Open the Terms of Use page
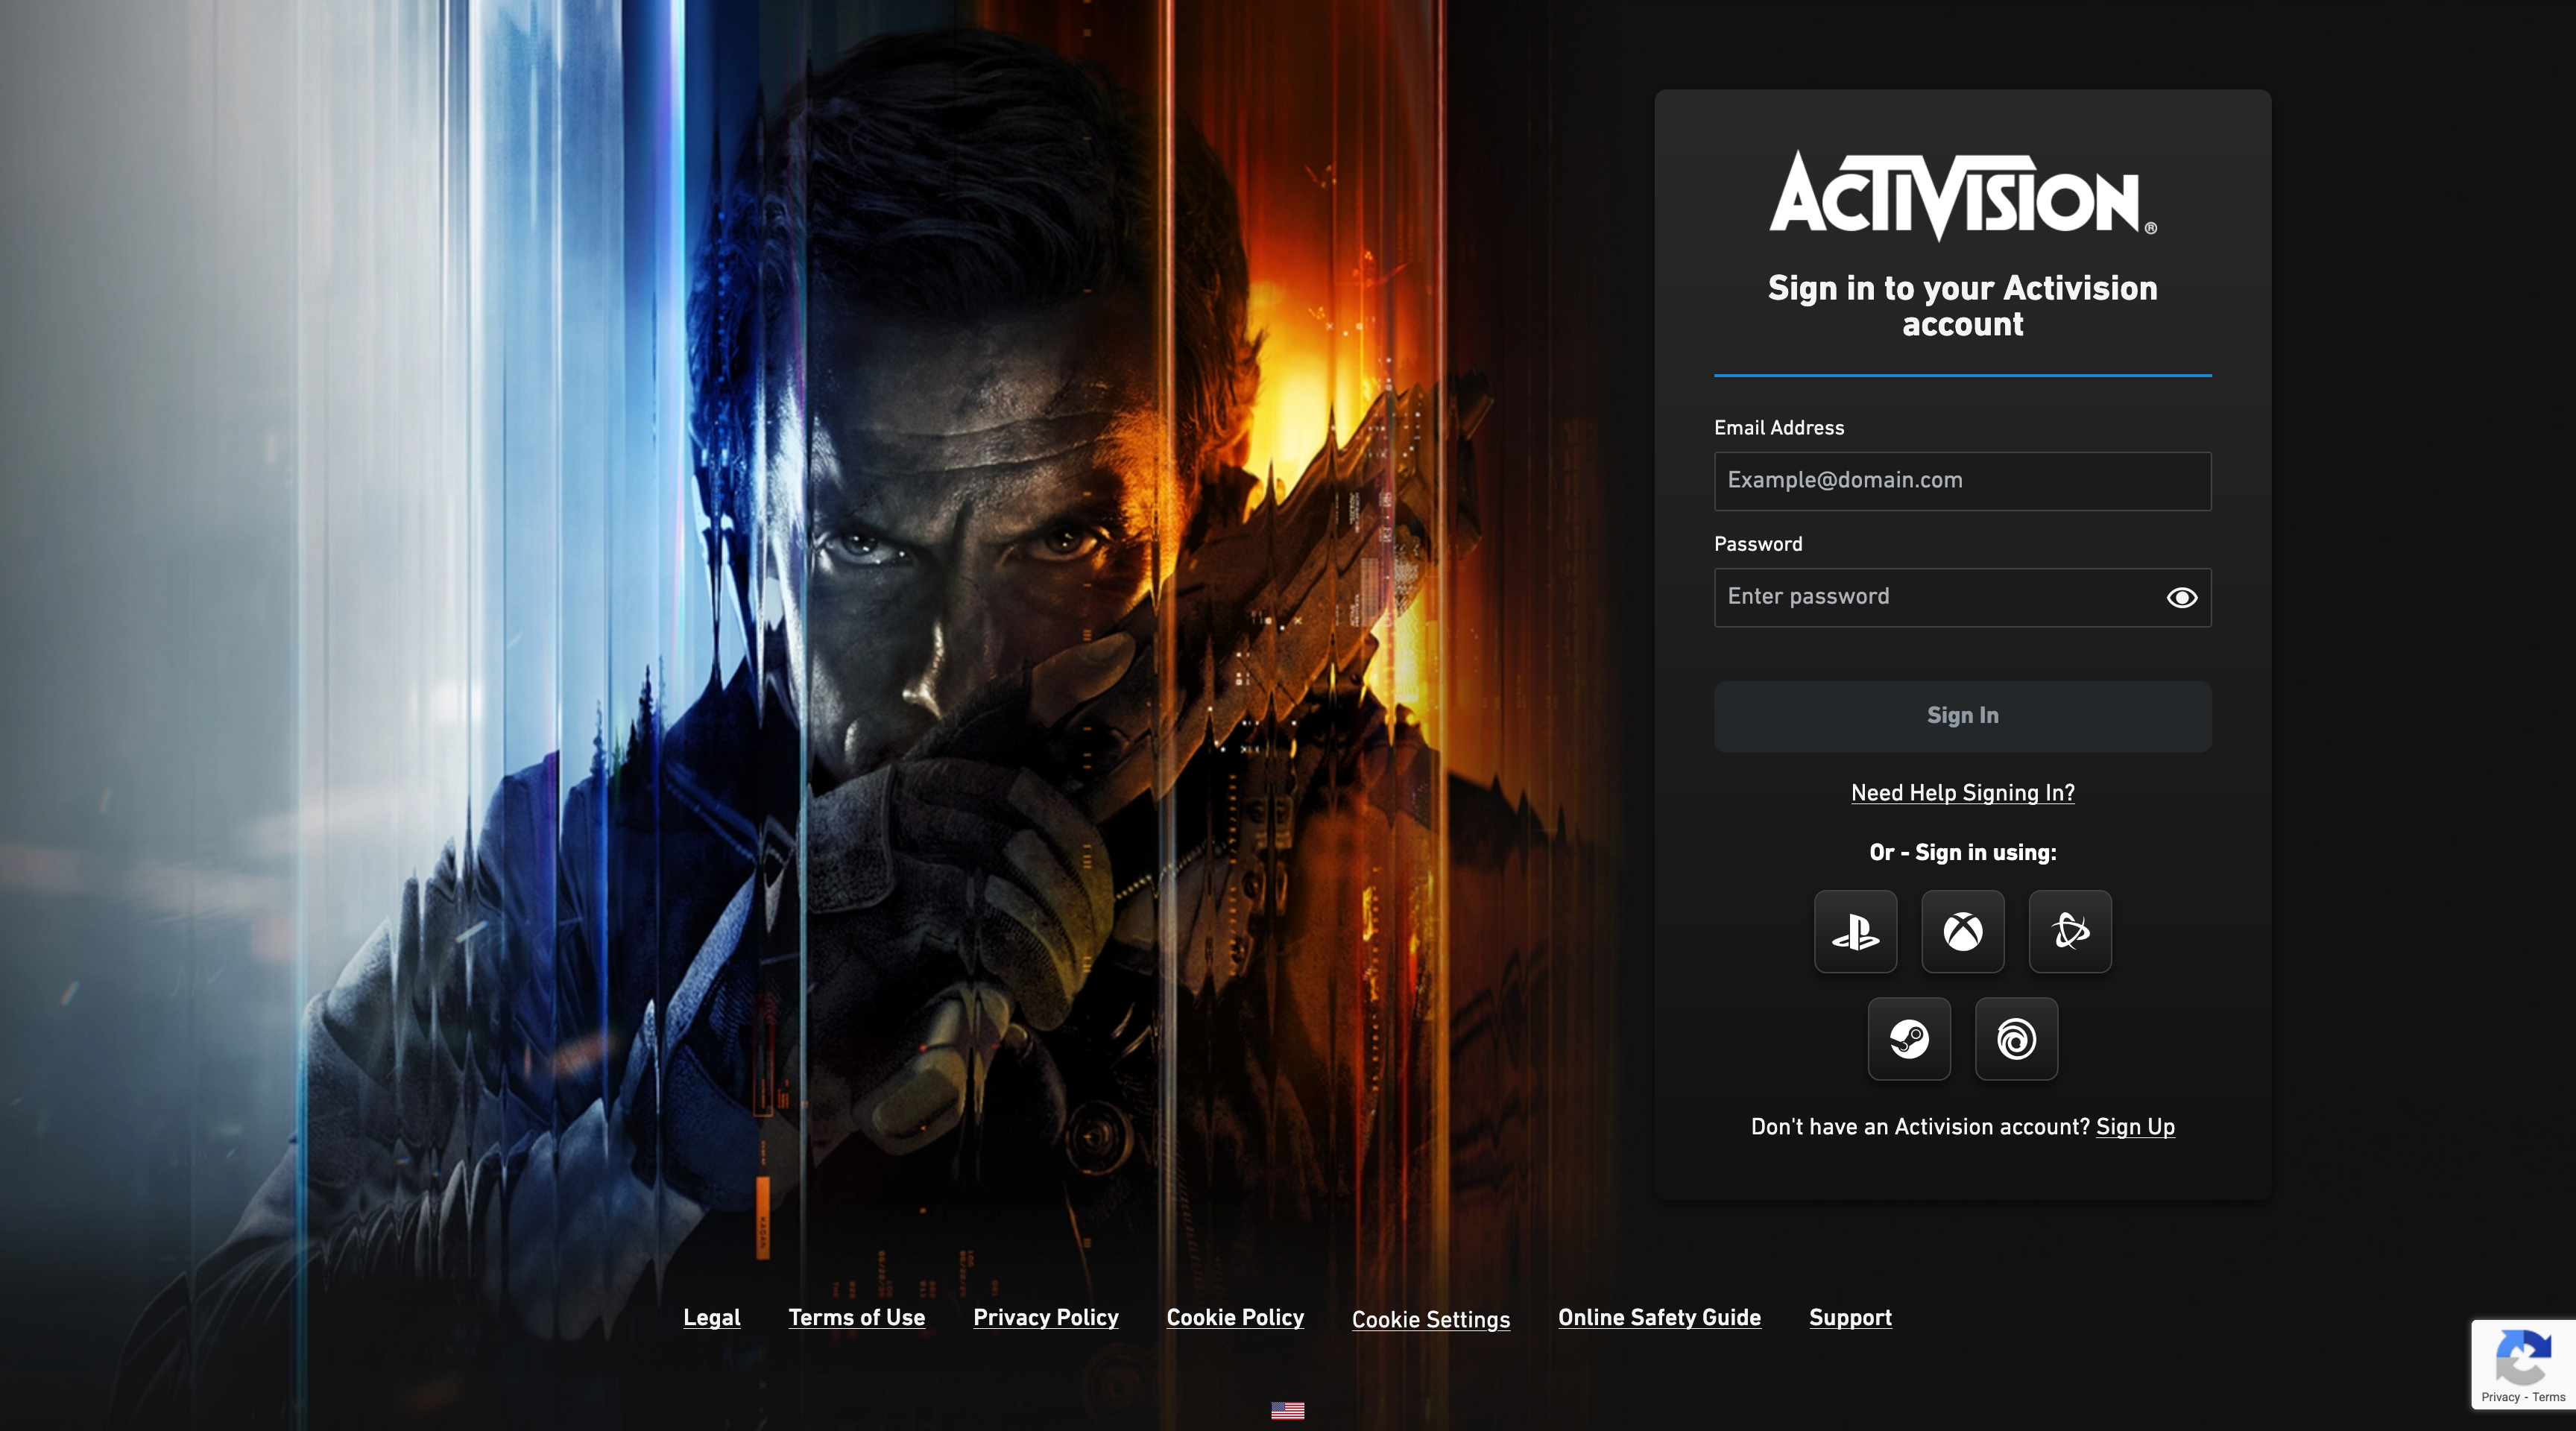 [x=856, y=1318]
